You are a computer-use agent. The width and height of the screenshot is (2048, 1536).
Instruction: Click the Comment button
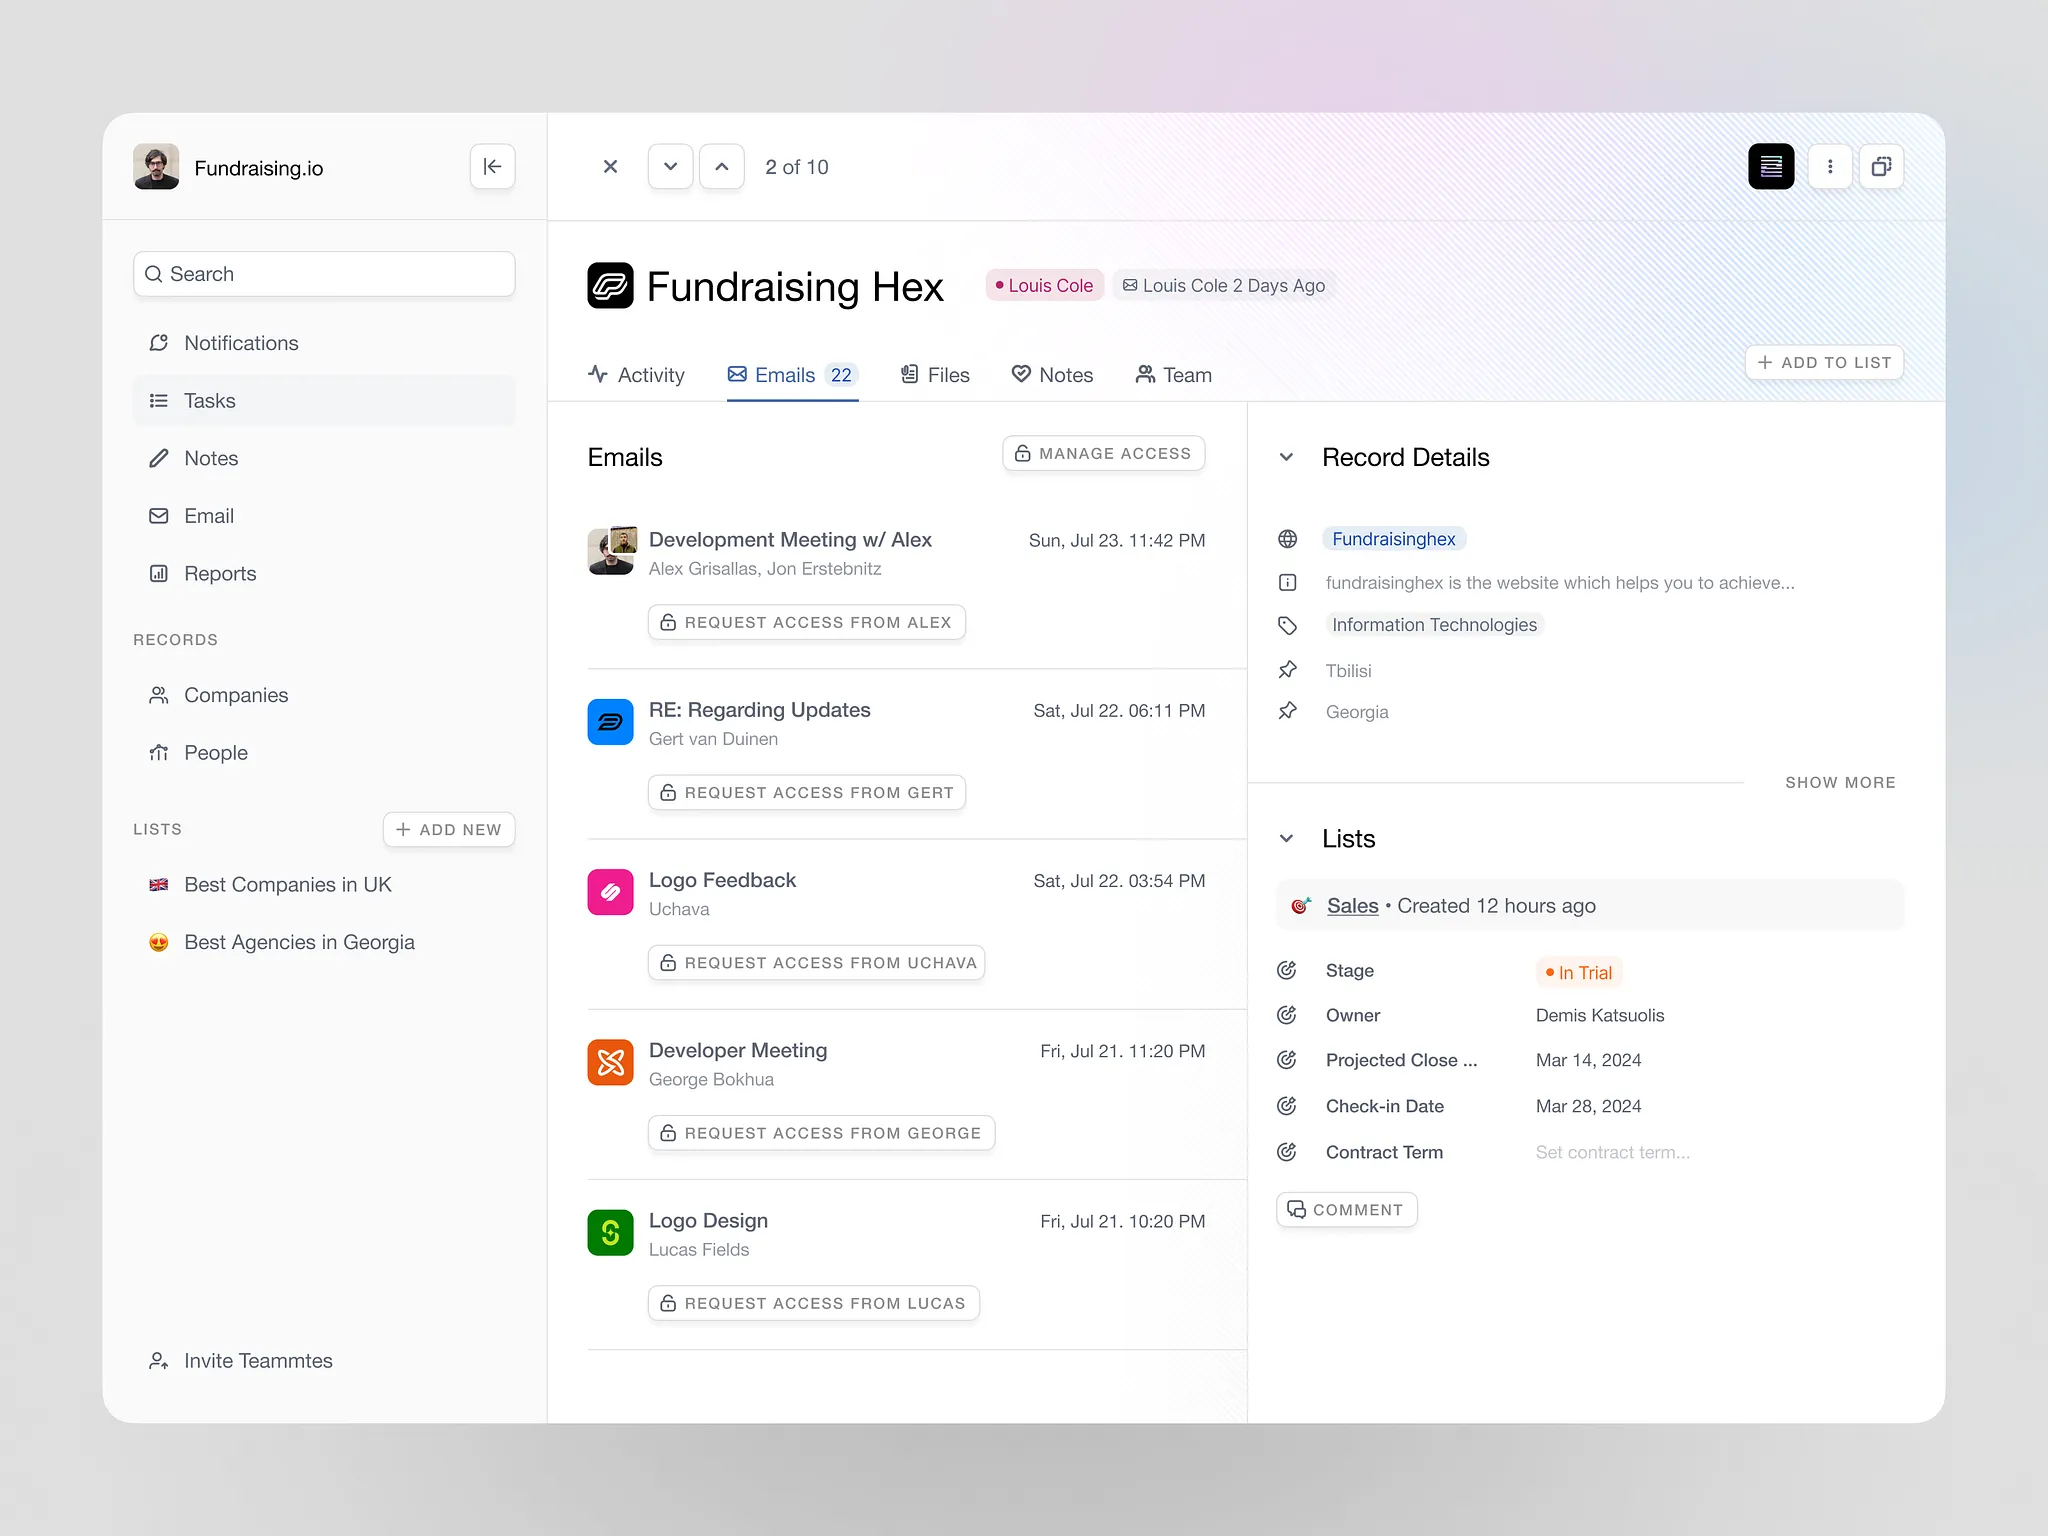[1346, 1209]
